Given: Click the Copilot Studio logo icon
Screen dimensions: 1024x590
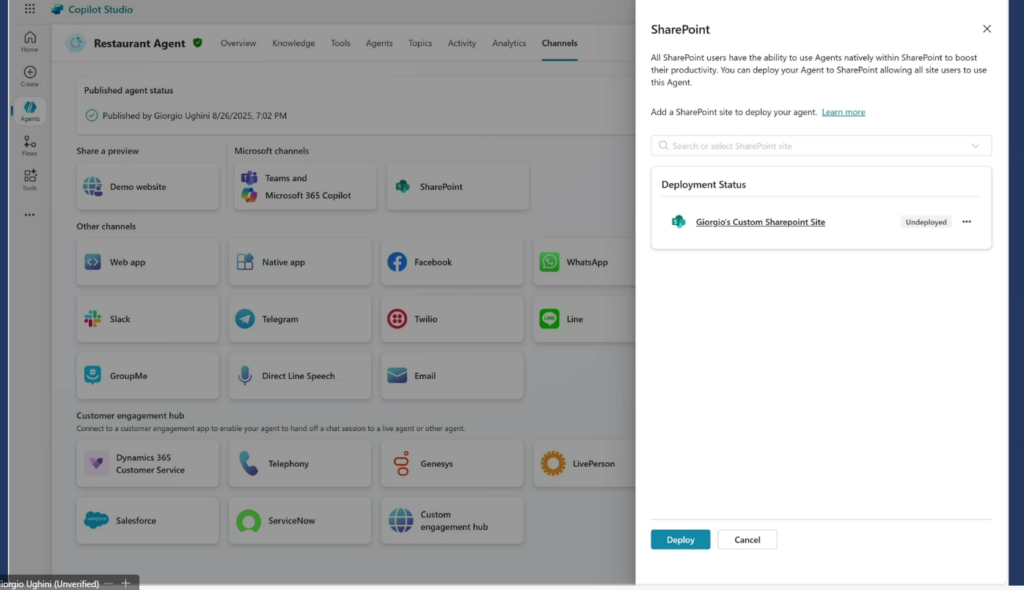Looking at the screenshot, I should (57, 9).
